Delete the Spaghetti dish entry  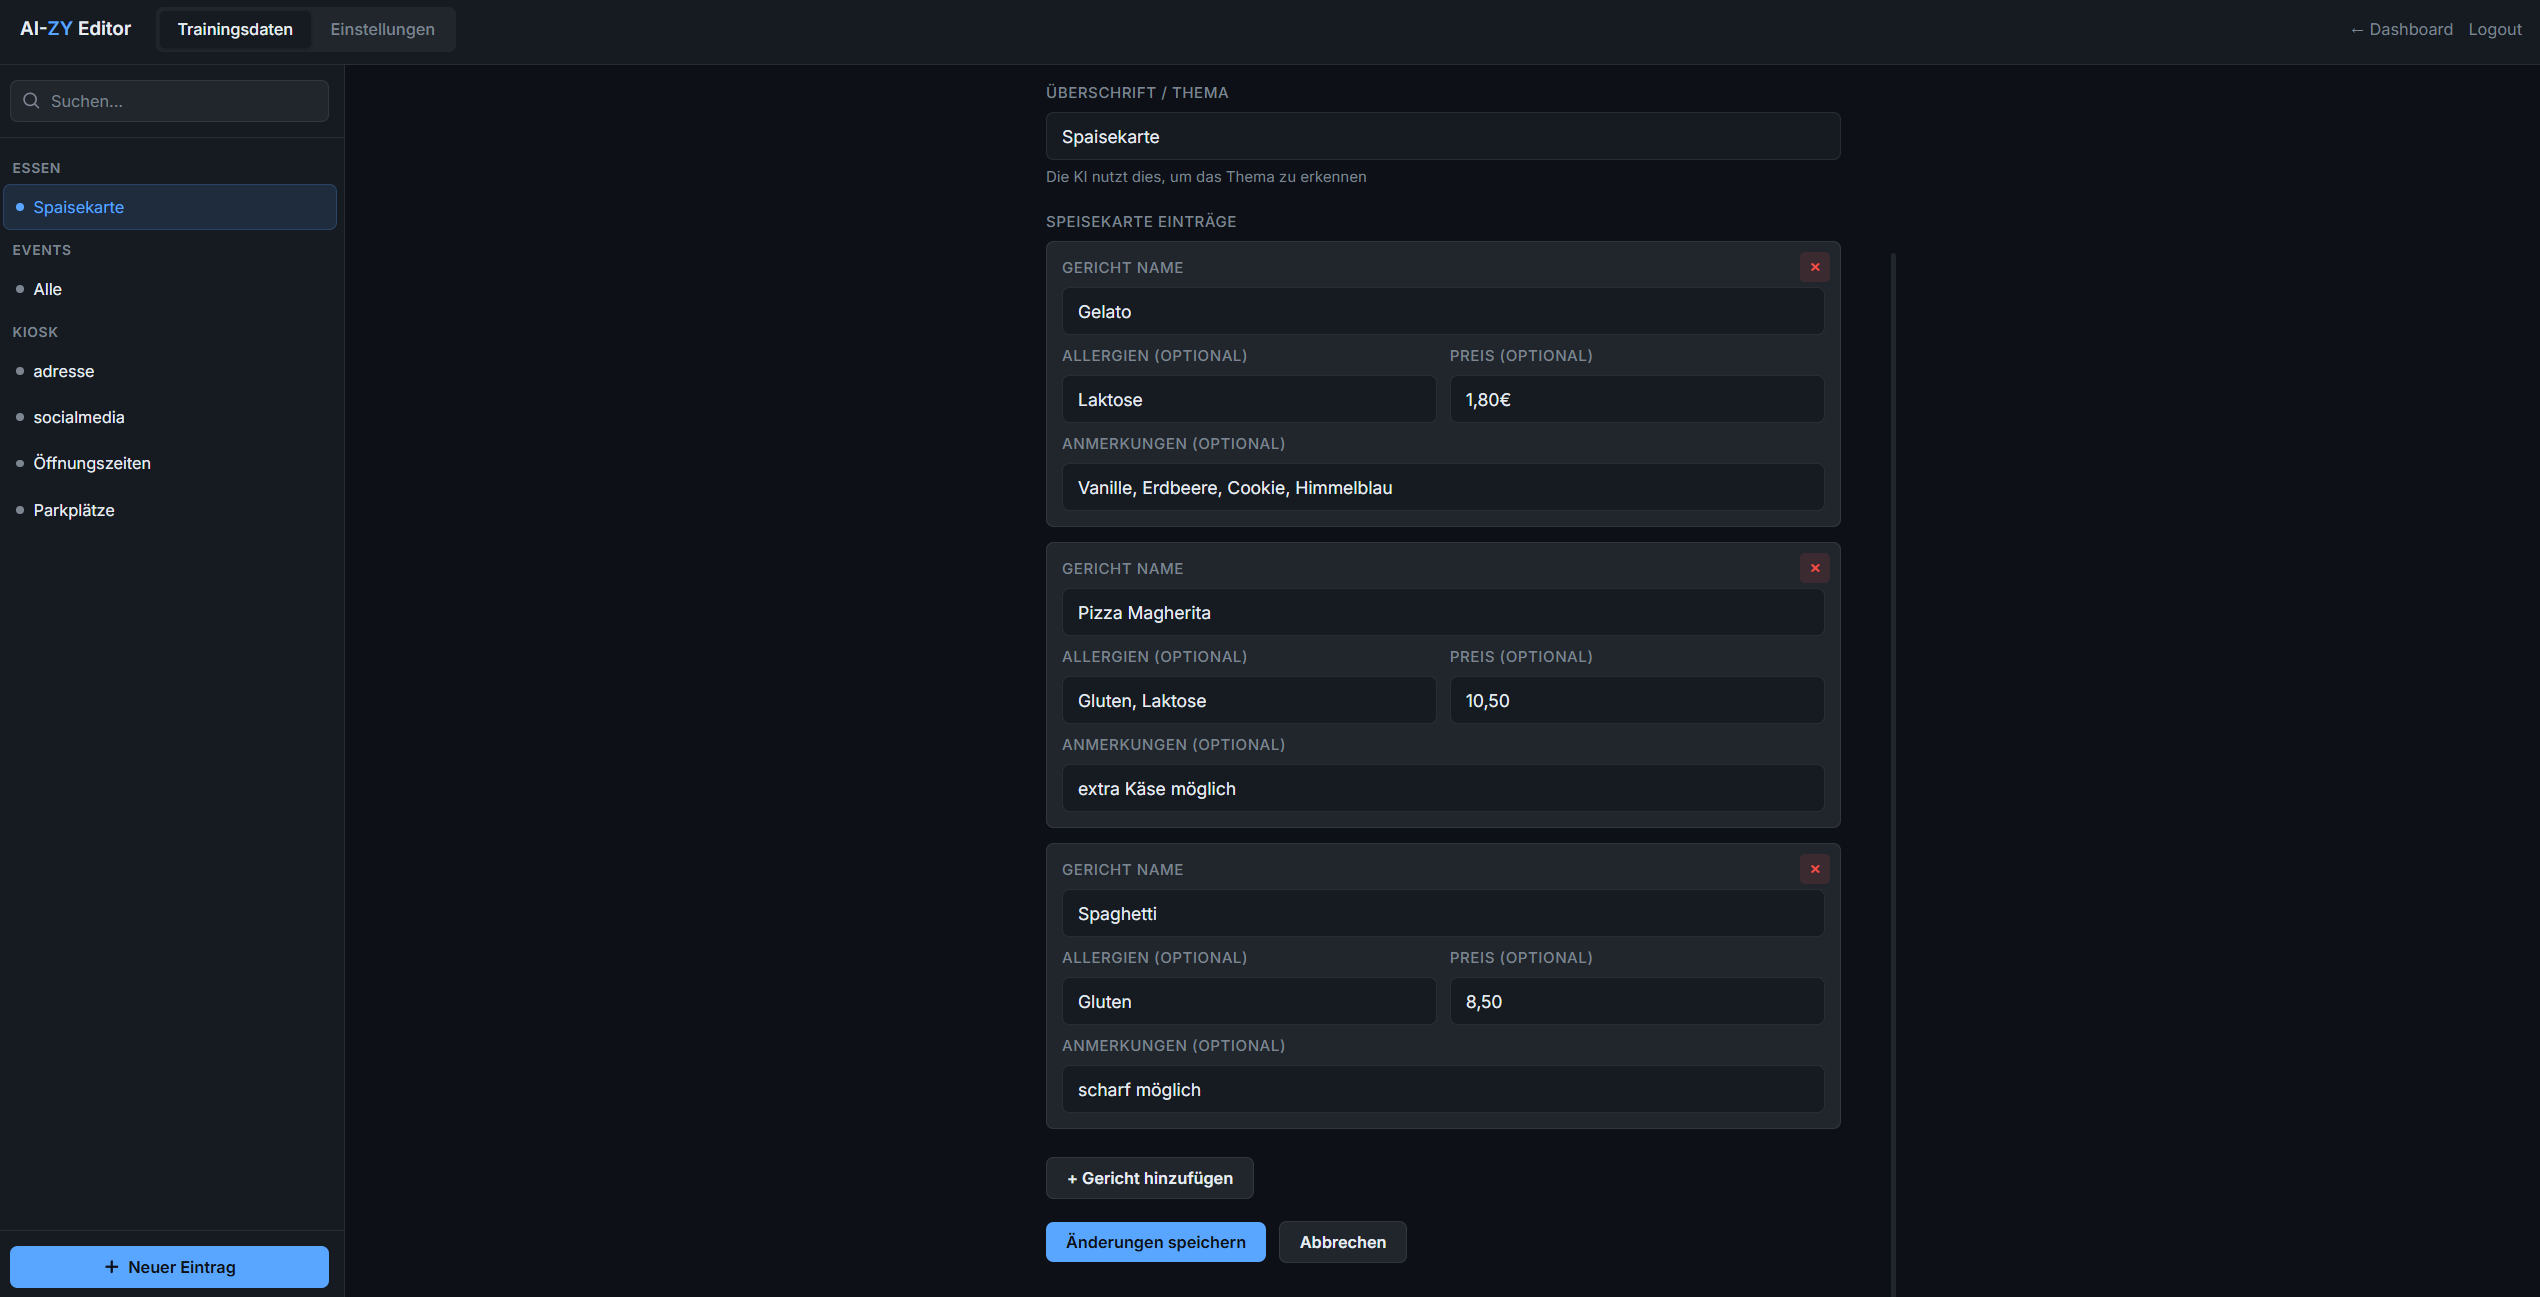(1814, 869)
